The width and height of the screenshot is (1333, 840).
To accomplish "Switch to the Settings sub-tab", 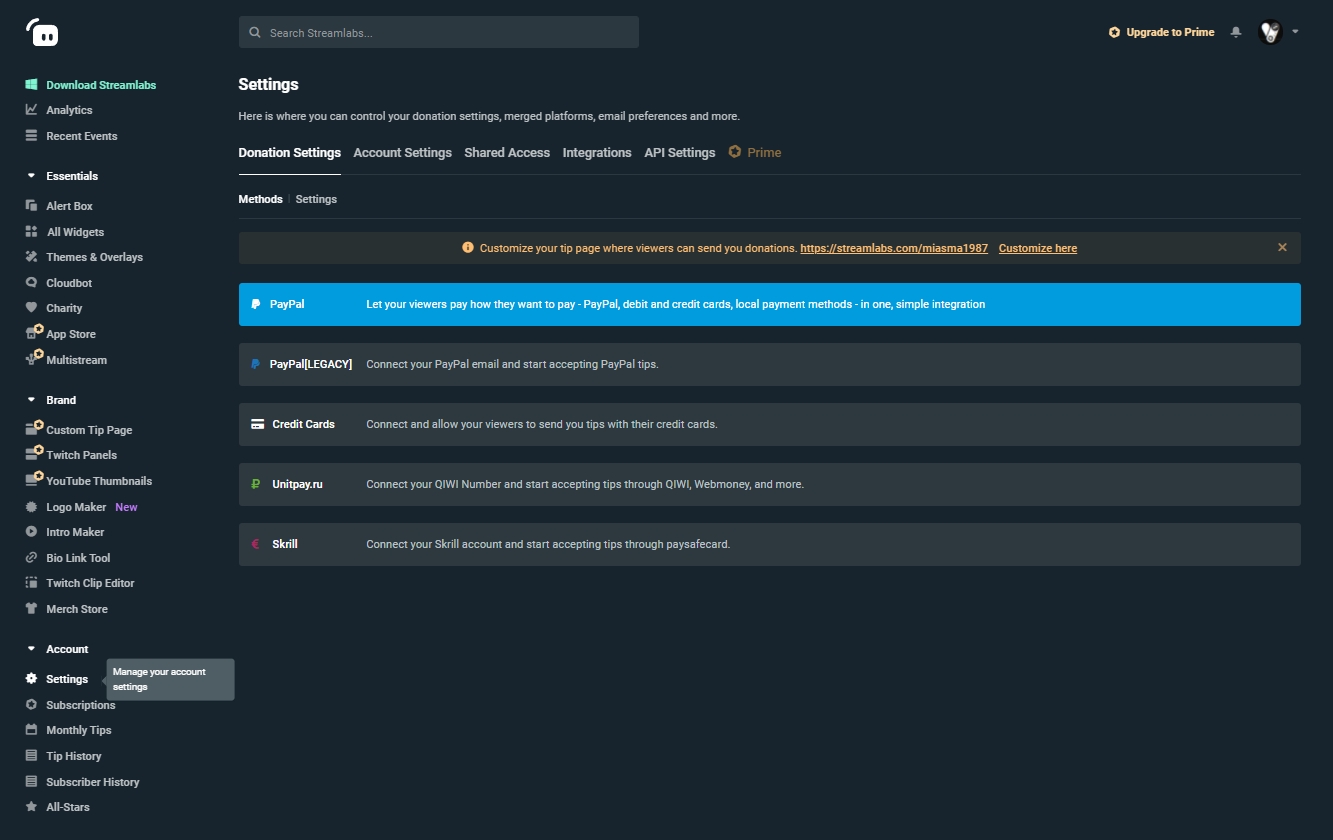I will tap(316, 199).
